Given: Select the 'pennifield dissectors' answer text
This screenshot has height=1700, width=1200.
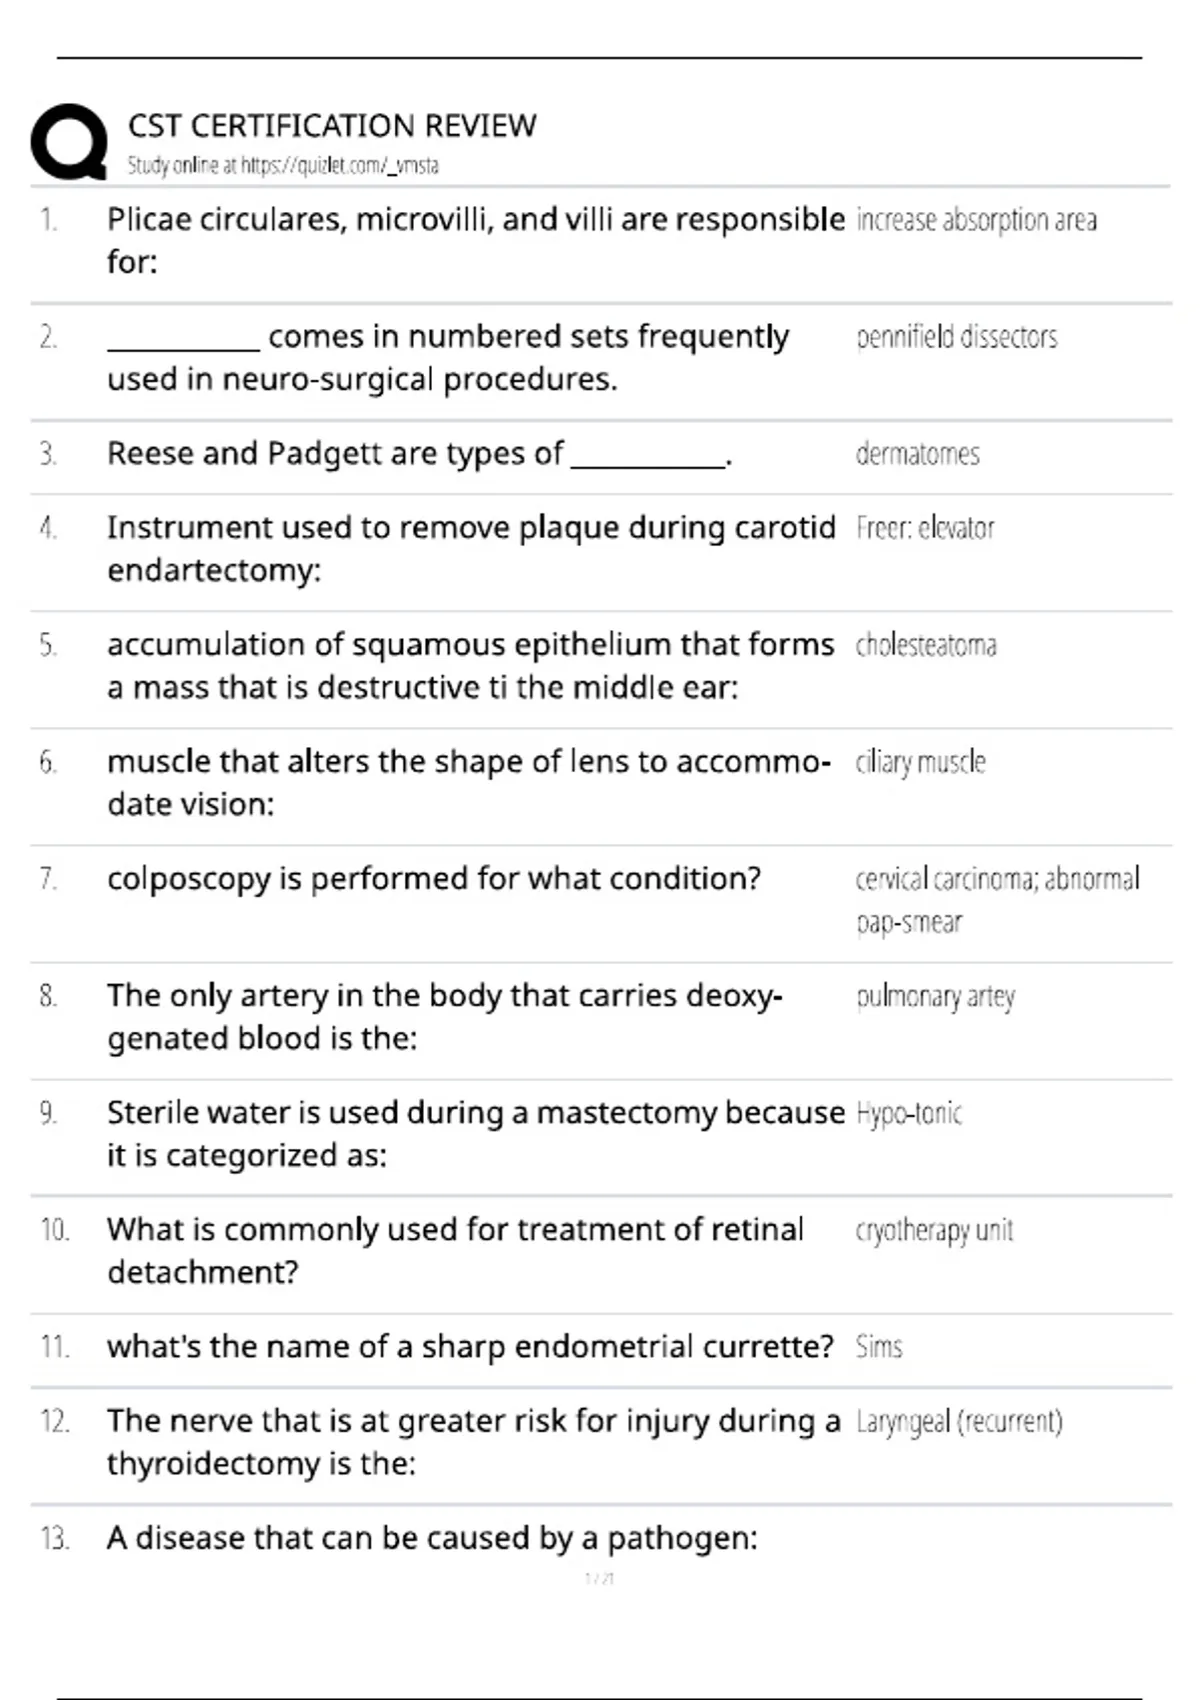Looking at the screenshot, I should point(957,337).
